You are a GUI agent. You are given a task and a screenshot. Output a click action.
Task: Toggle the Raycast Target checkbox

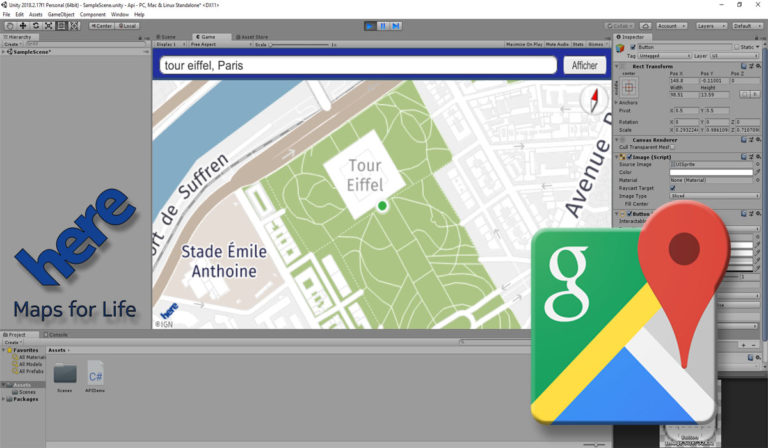coord(672,188)
